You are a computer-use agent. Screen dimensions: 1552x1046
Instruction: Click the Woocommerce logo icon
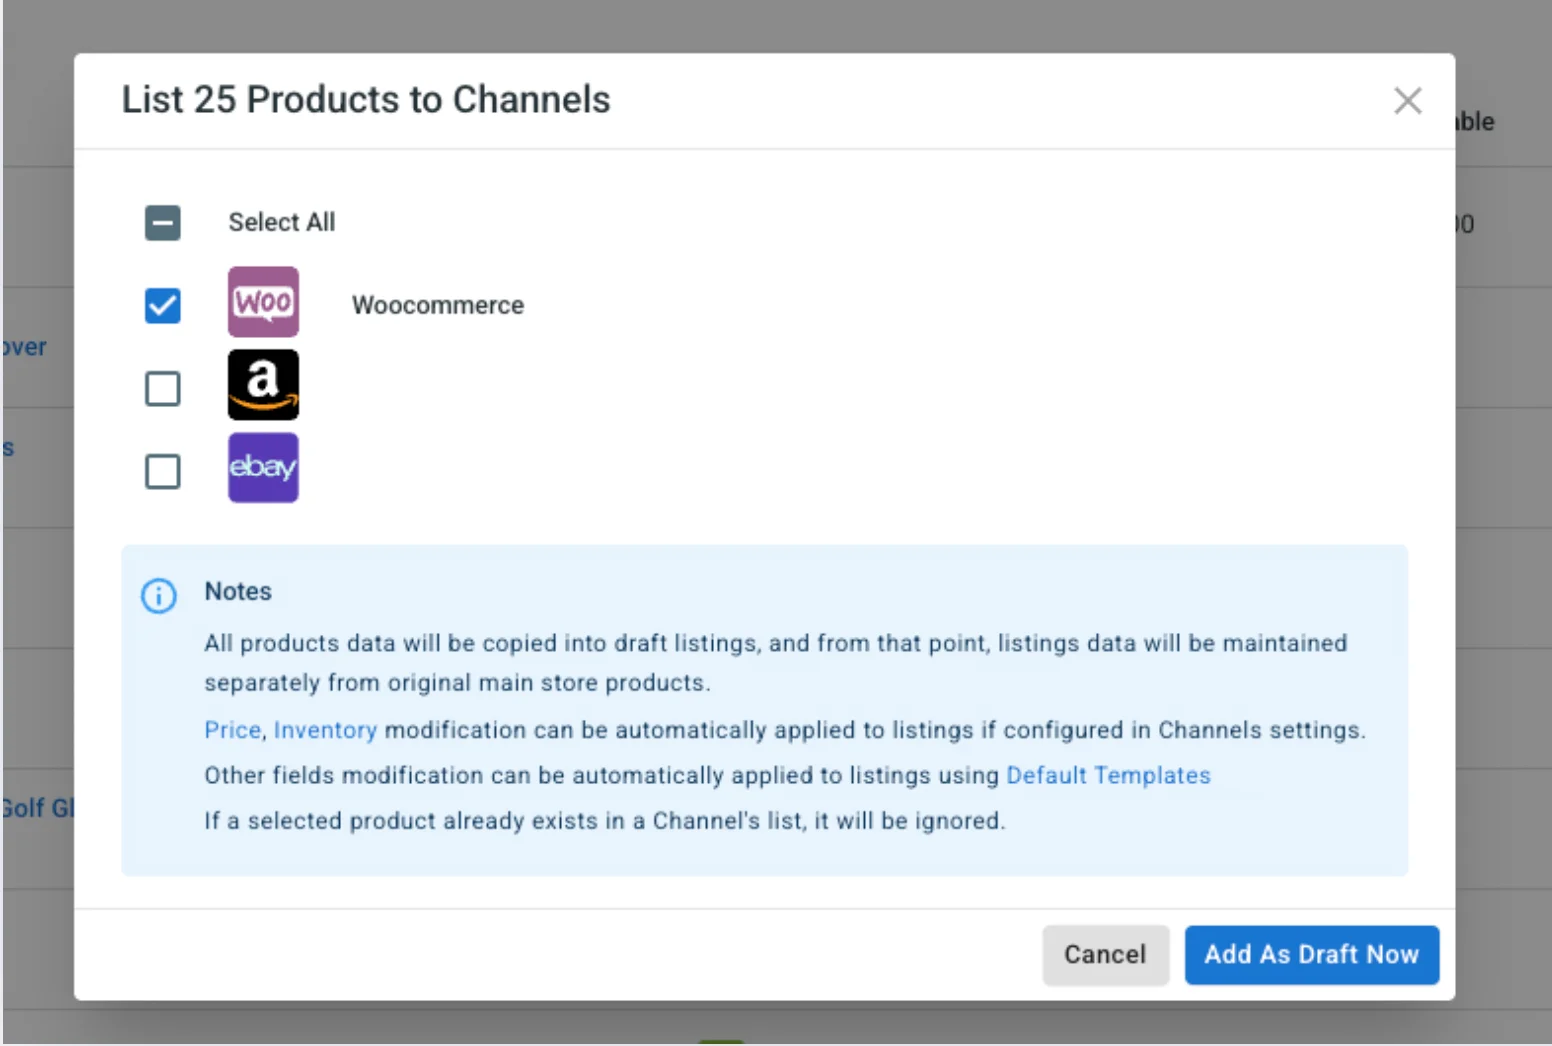263,302
